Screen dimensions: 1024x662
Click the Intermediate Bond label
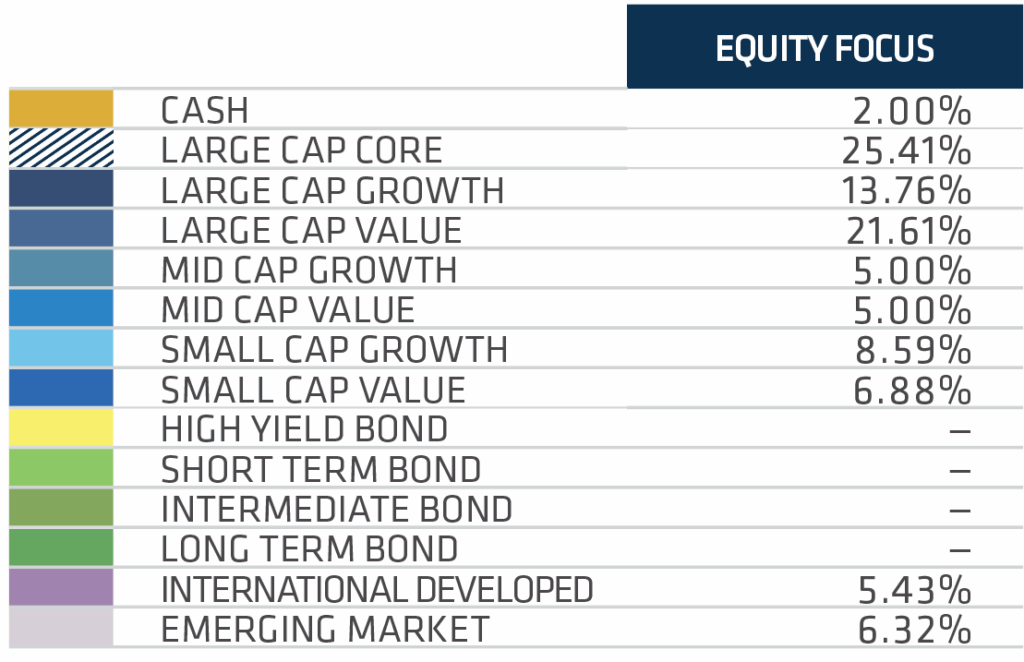336,509
